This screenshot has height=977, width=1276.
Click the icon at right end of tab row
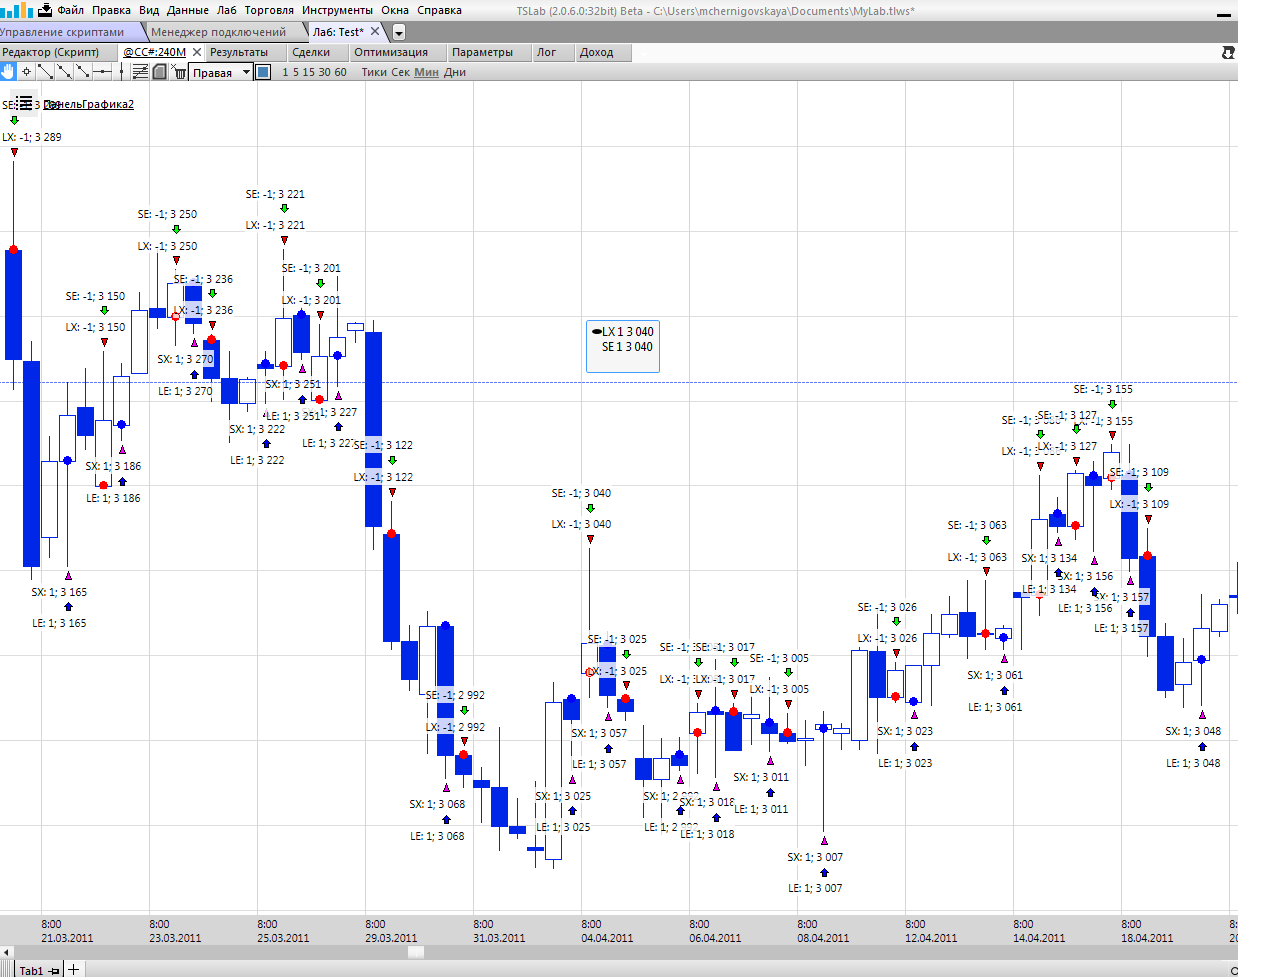(1228, 52)
